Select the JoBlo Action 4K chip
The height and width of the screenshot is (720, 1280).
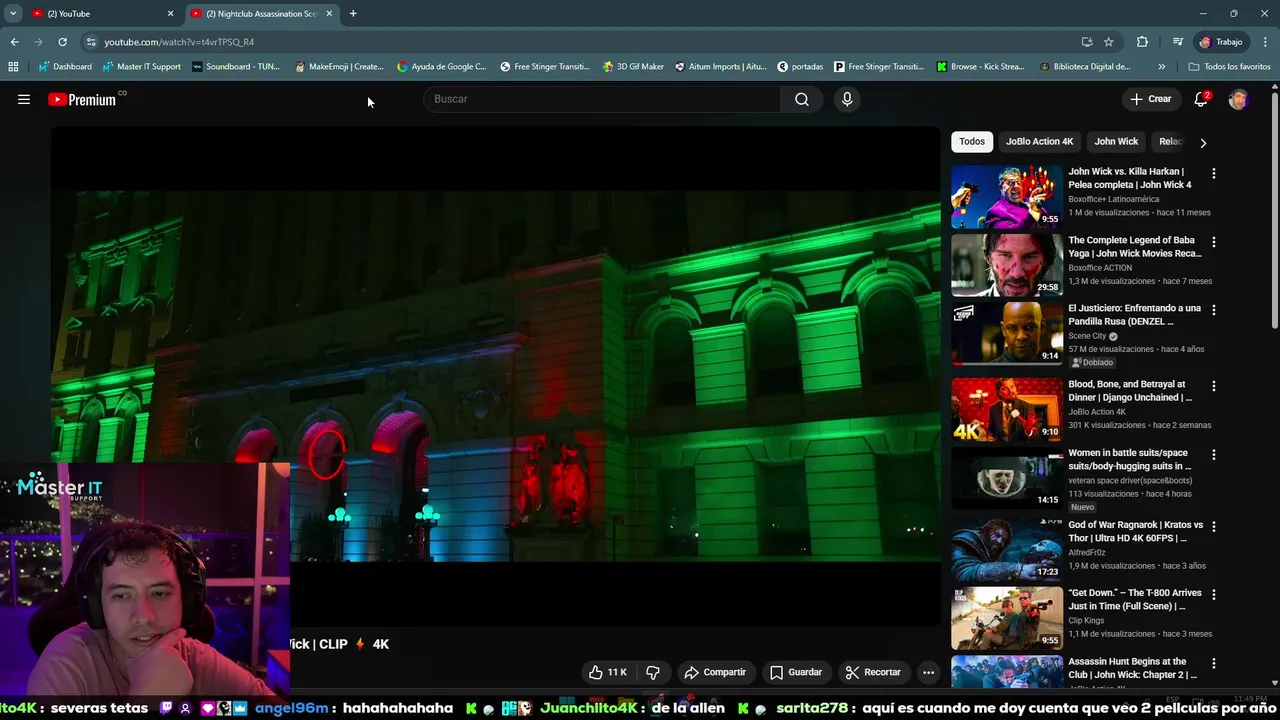1039,142
